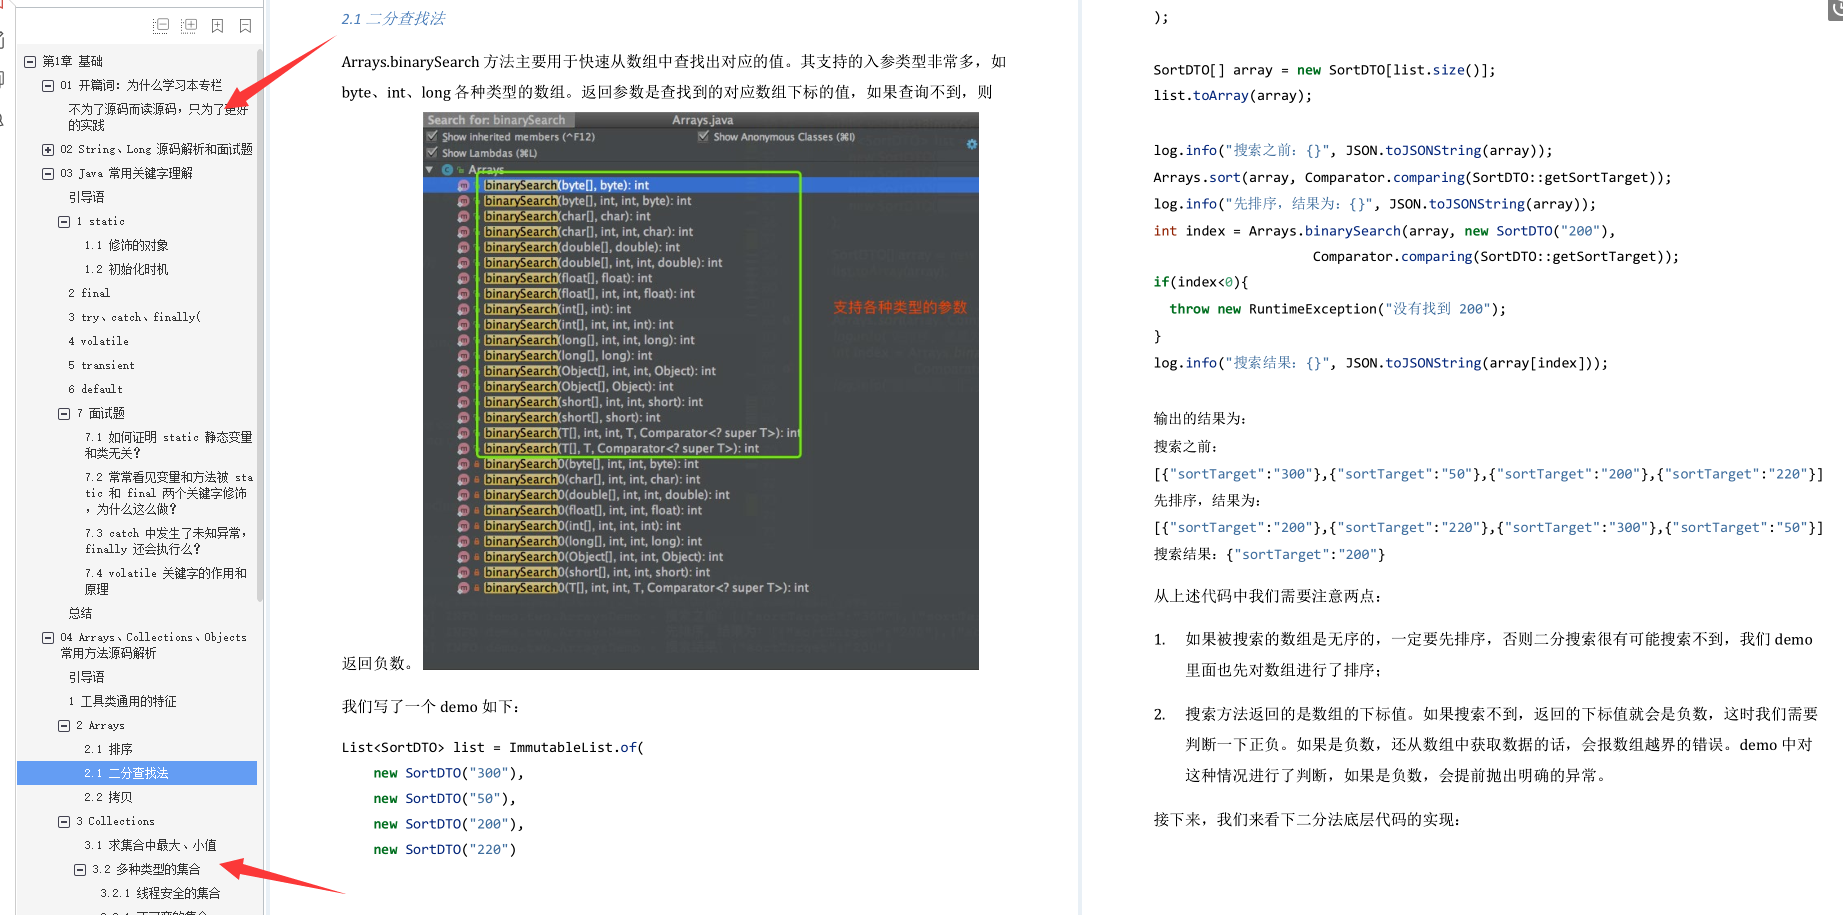
Task: Click the throw new RuntimeException line
Action: pos(1337,309)
